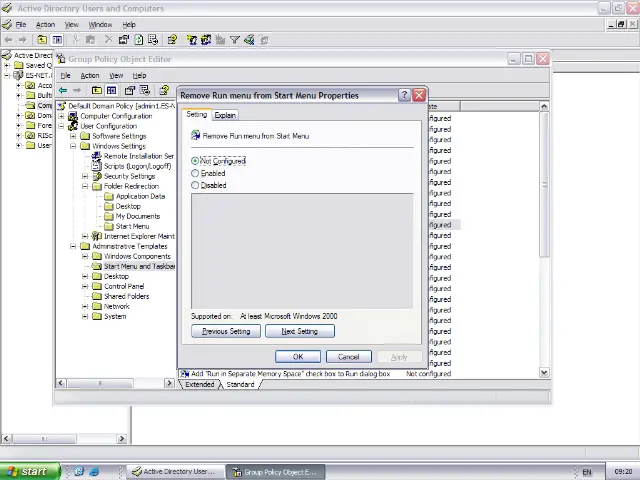This screenshot has height=480, width=640.
Task: Click the OK button
Action: coord(298,356)
